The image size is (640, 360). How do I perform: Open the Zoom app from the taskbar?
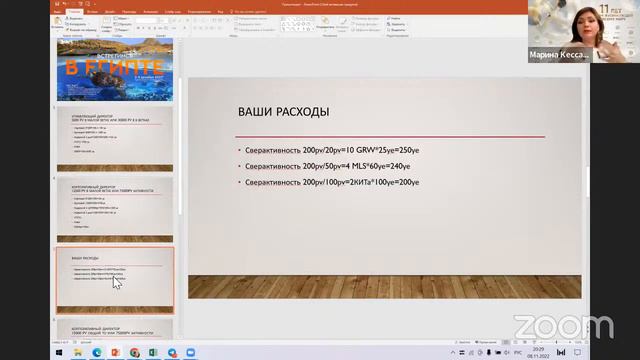click(191, 352)
